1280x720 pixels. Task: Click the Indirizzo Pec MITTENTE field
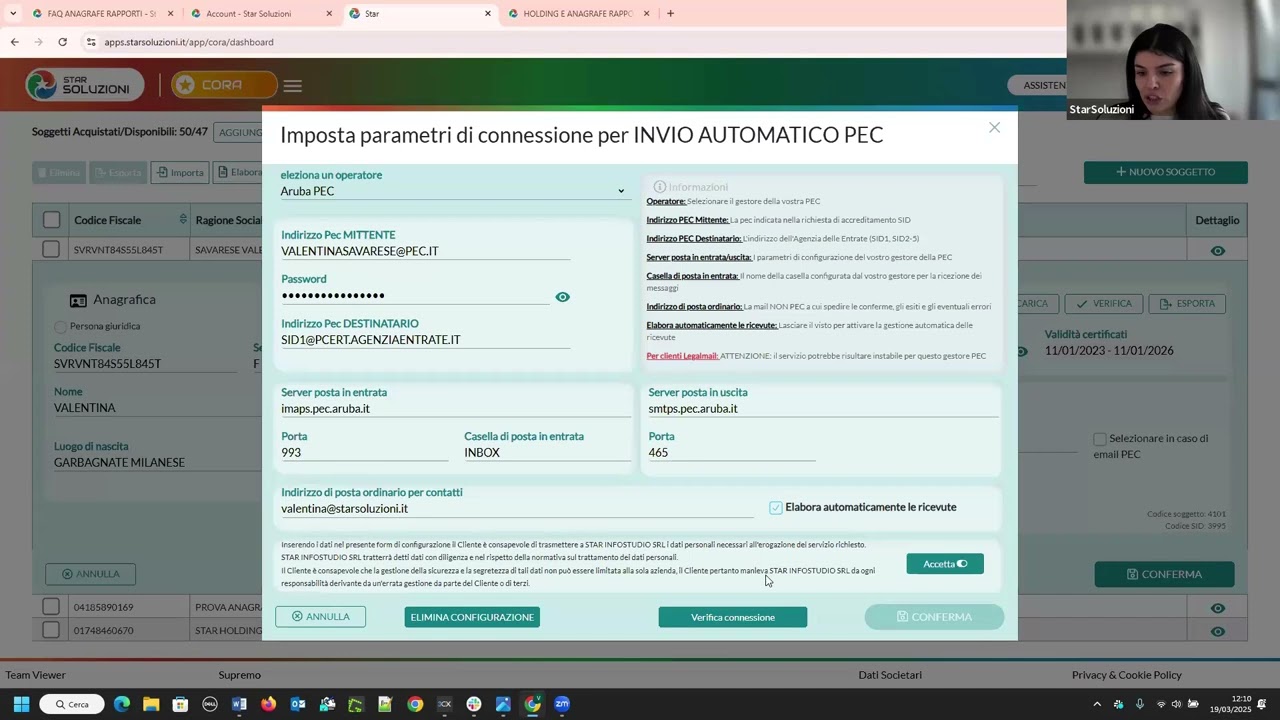point(425,251)
